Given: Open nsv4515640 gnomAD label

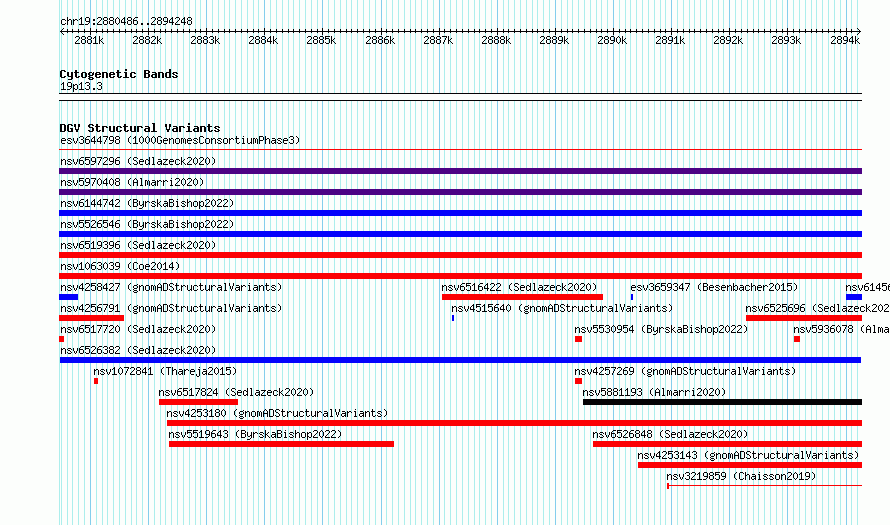Looking at the screenshot, I should click(562, 308).
